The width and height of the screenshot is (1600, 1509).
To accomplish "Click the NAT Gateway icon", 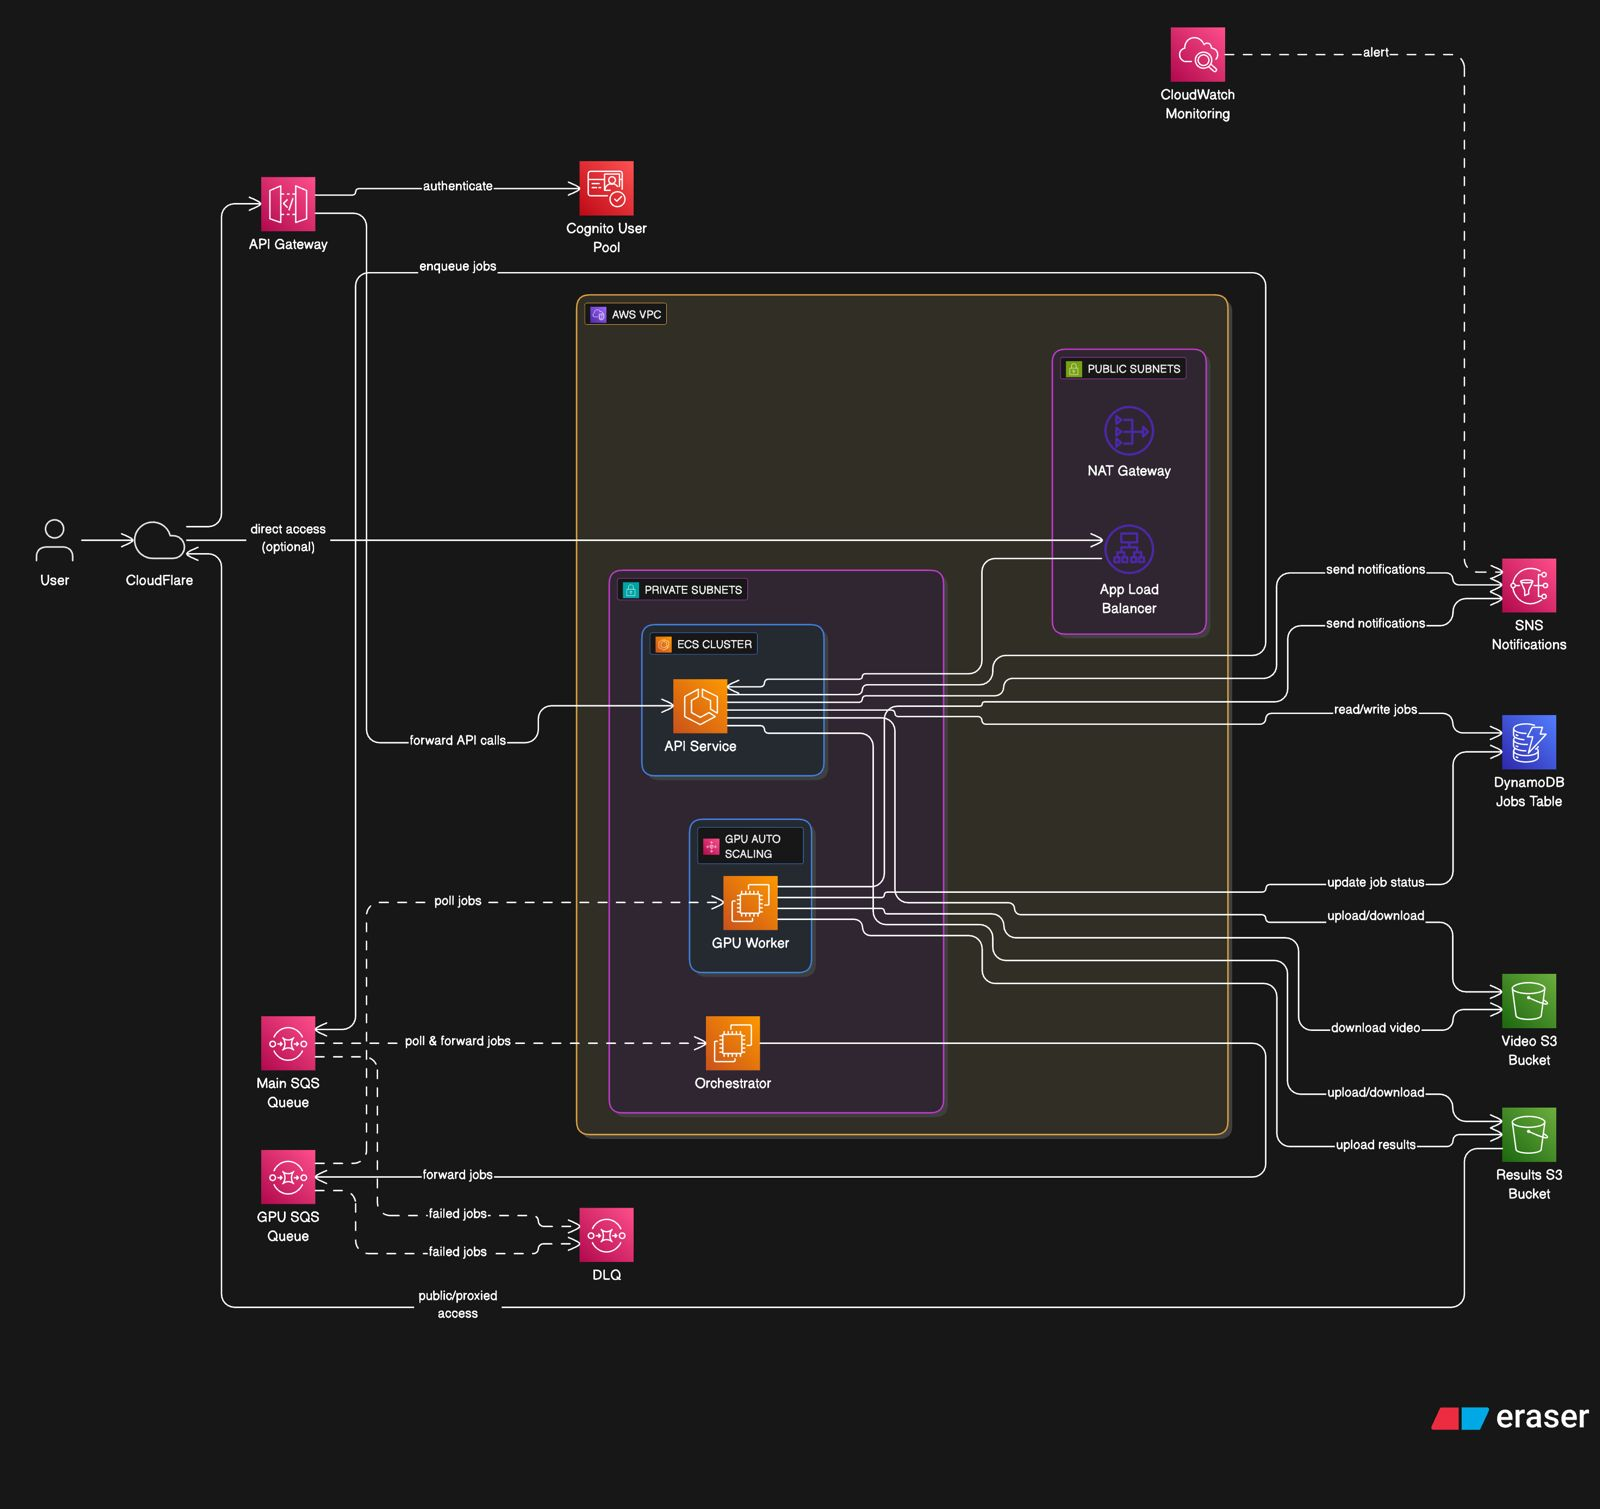I will [1129, 431].
